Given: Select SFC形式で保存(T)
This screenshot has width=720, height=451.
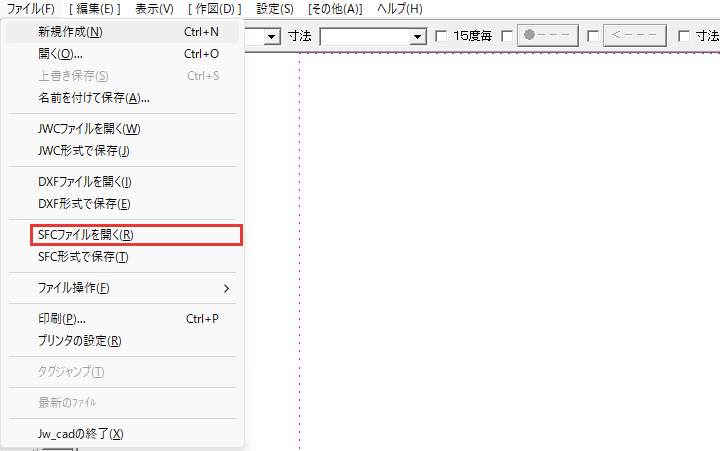Looking at the screenshot, I should coord(122,257).
